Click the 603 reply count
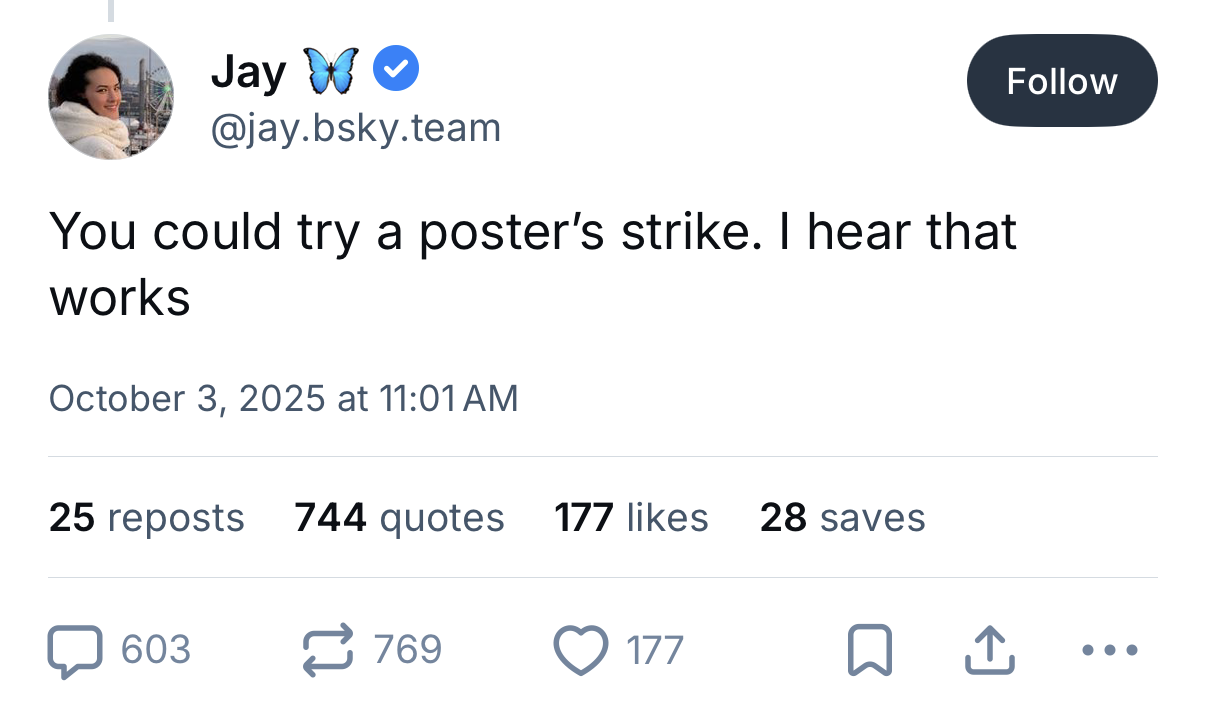 click(x=155, y=650)
